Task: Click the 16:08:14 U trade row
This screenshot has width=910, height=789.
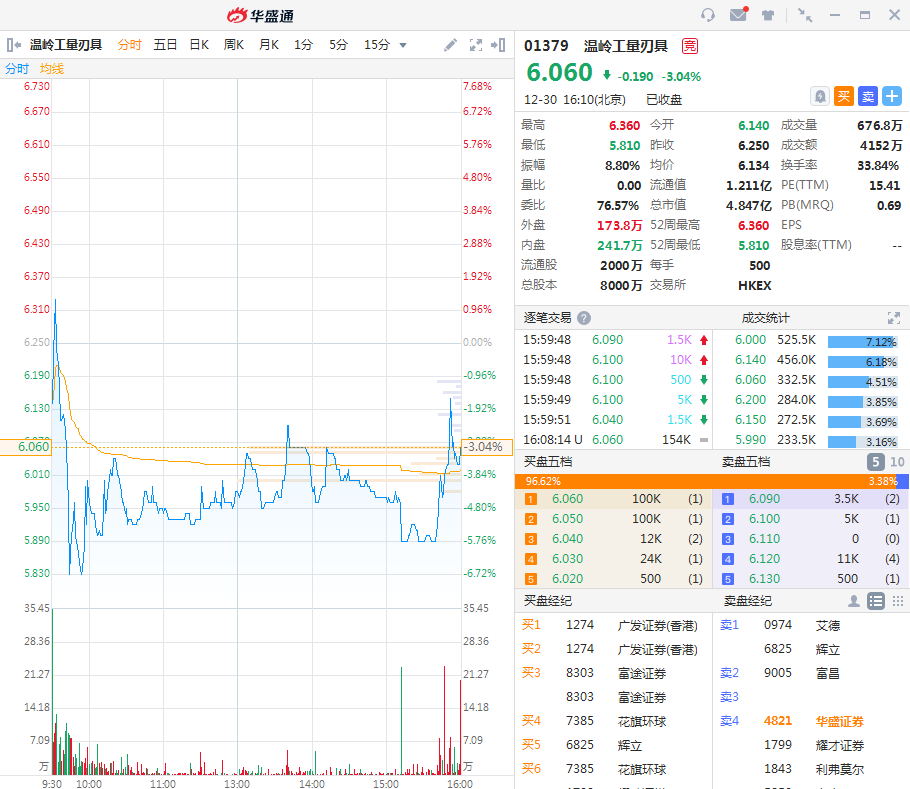Action: point(615,440)
